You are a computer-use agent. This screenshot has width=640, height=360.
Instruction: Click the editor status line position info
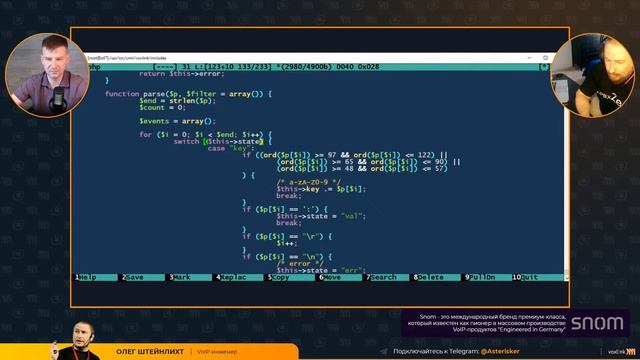tap(266, 67)
